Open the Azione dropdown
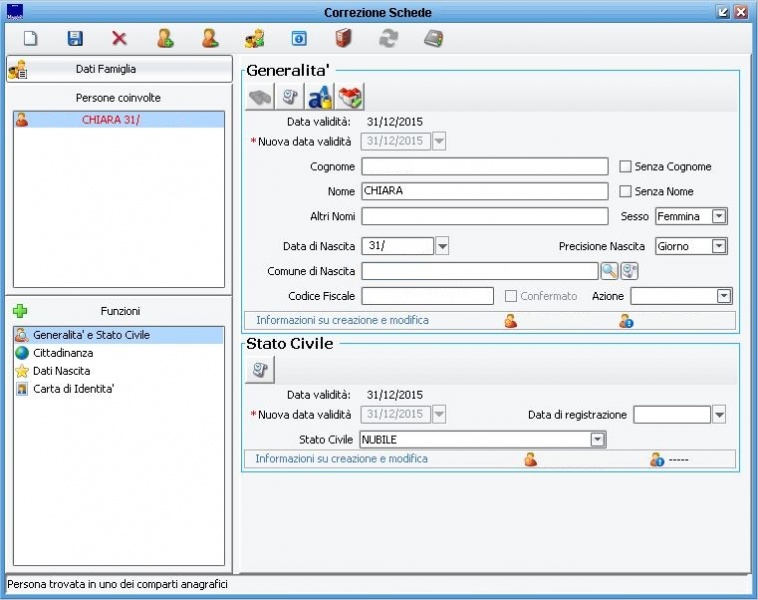The width and height of the screenshot is (758, 600). (724, 296)
